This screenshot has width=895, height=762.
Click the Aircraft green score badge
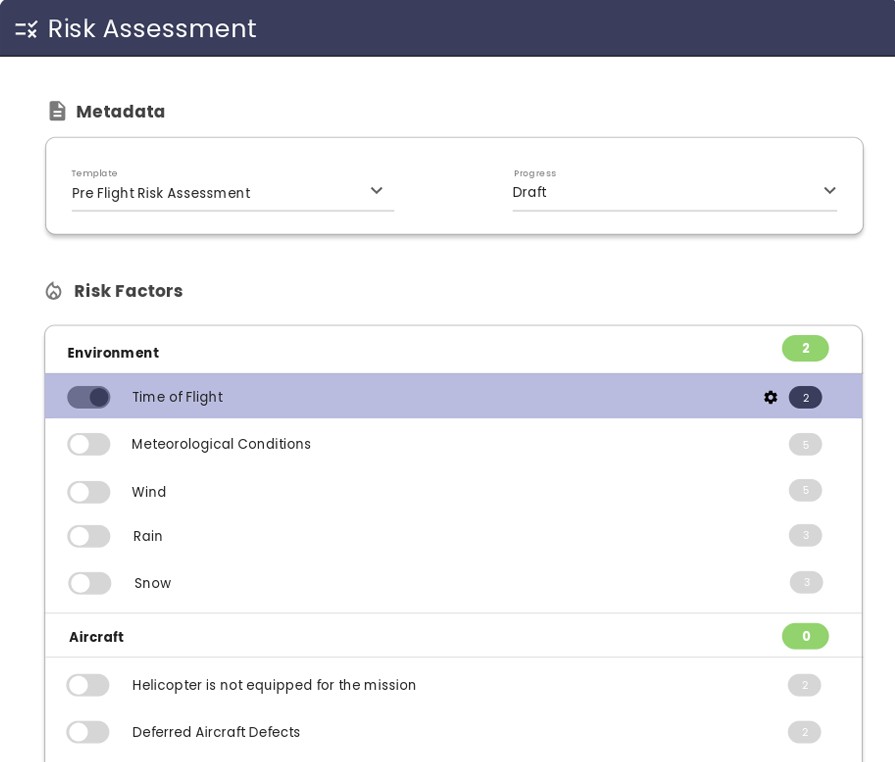[x=805, y=636]
